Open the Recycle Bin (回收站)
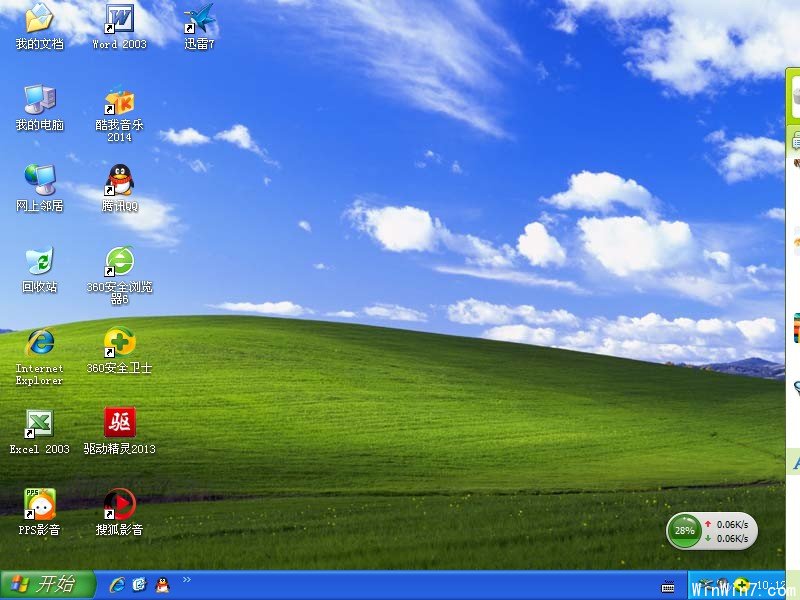Viewport: 800px width, 600px height. click(x=40, y=262)
